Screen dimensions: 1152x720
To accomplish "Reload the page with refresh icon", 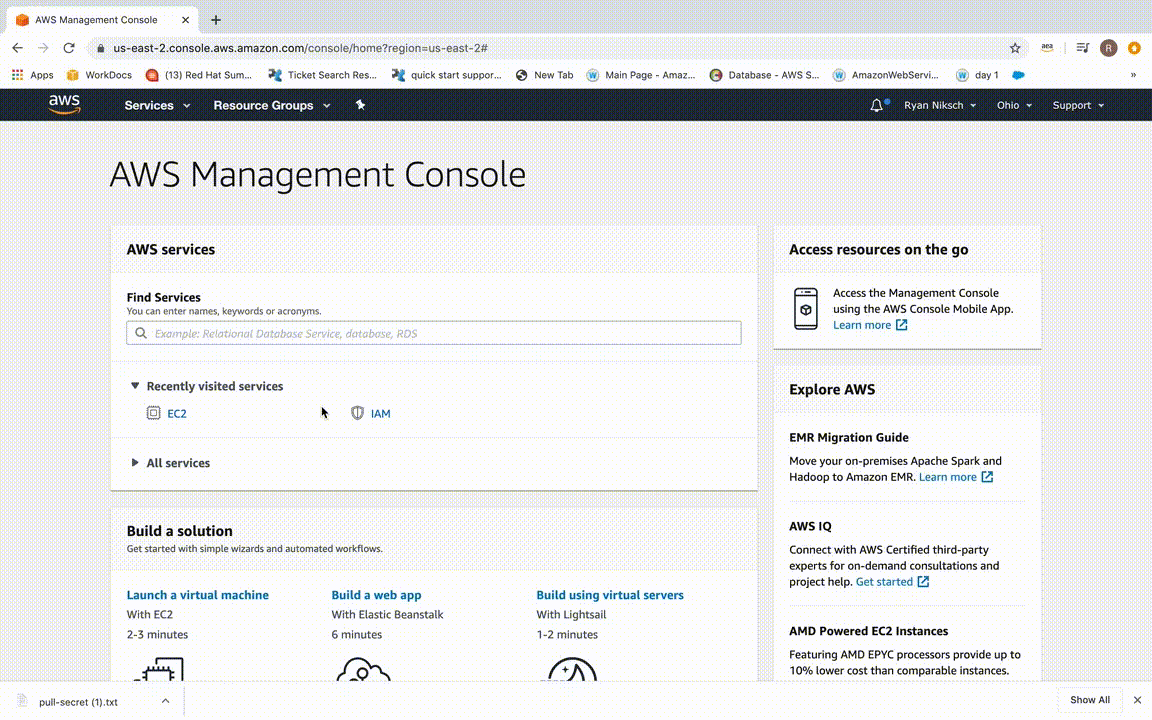I will 69,48.
